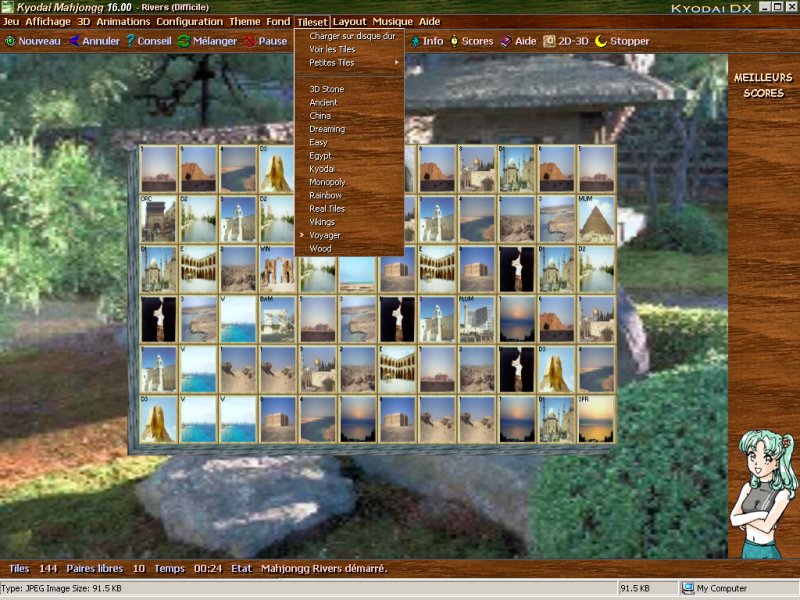The height and width of the screenshot is (600, 800).
Task: Open the Theme menu
Action: 244,21
